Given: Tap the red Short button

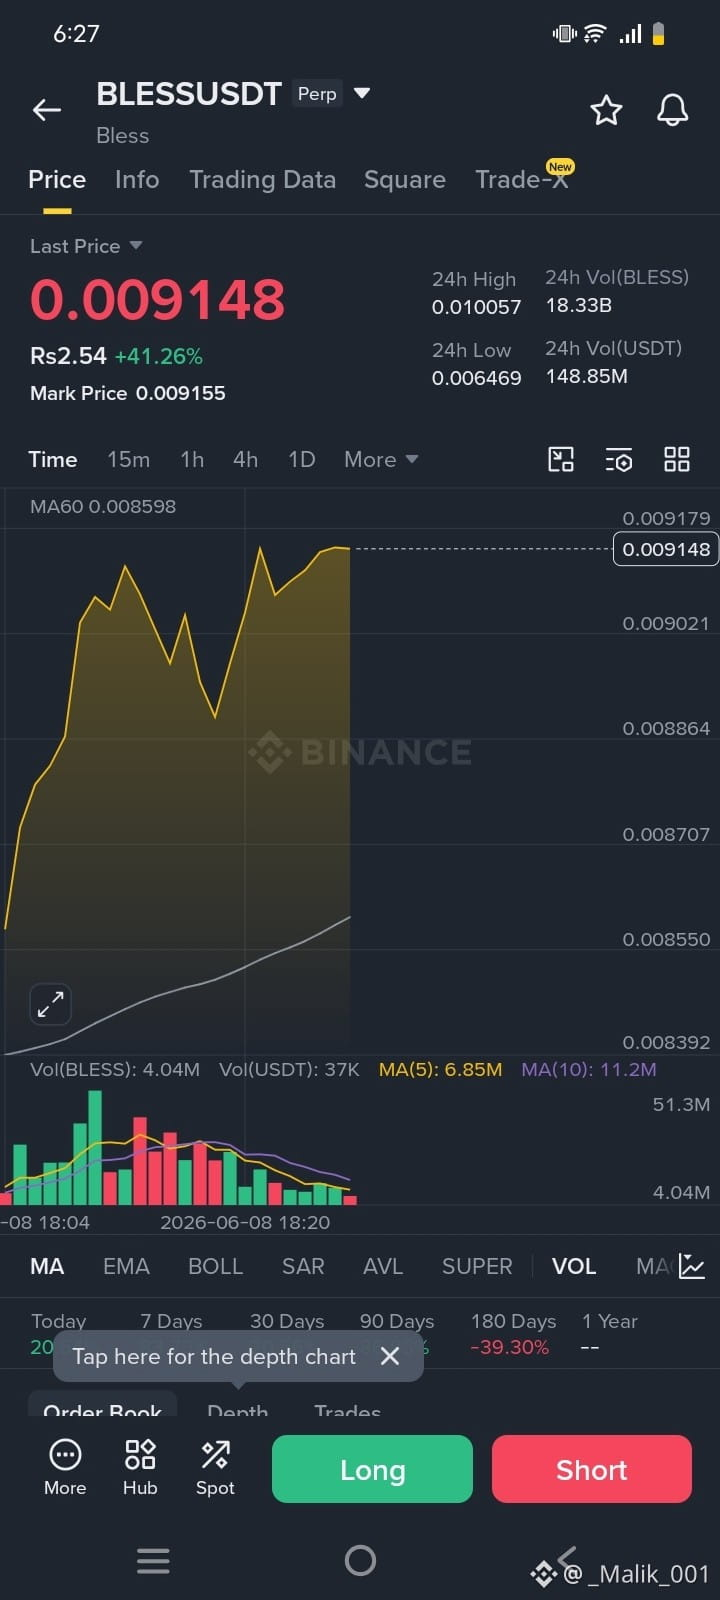Looking at the screenshot, I should (592, 1469).
